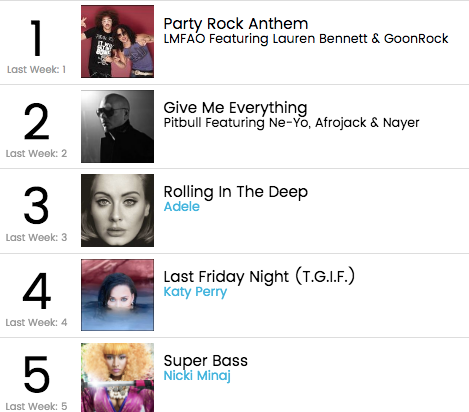
Task: Open the Rolling In The Deep title
Action: coord(236,192)
